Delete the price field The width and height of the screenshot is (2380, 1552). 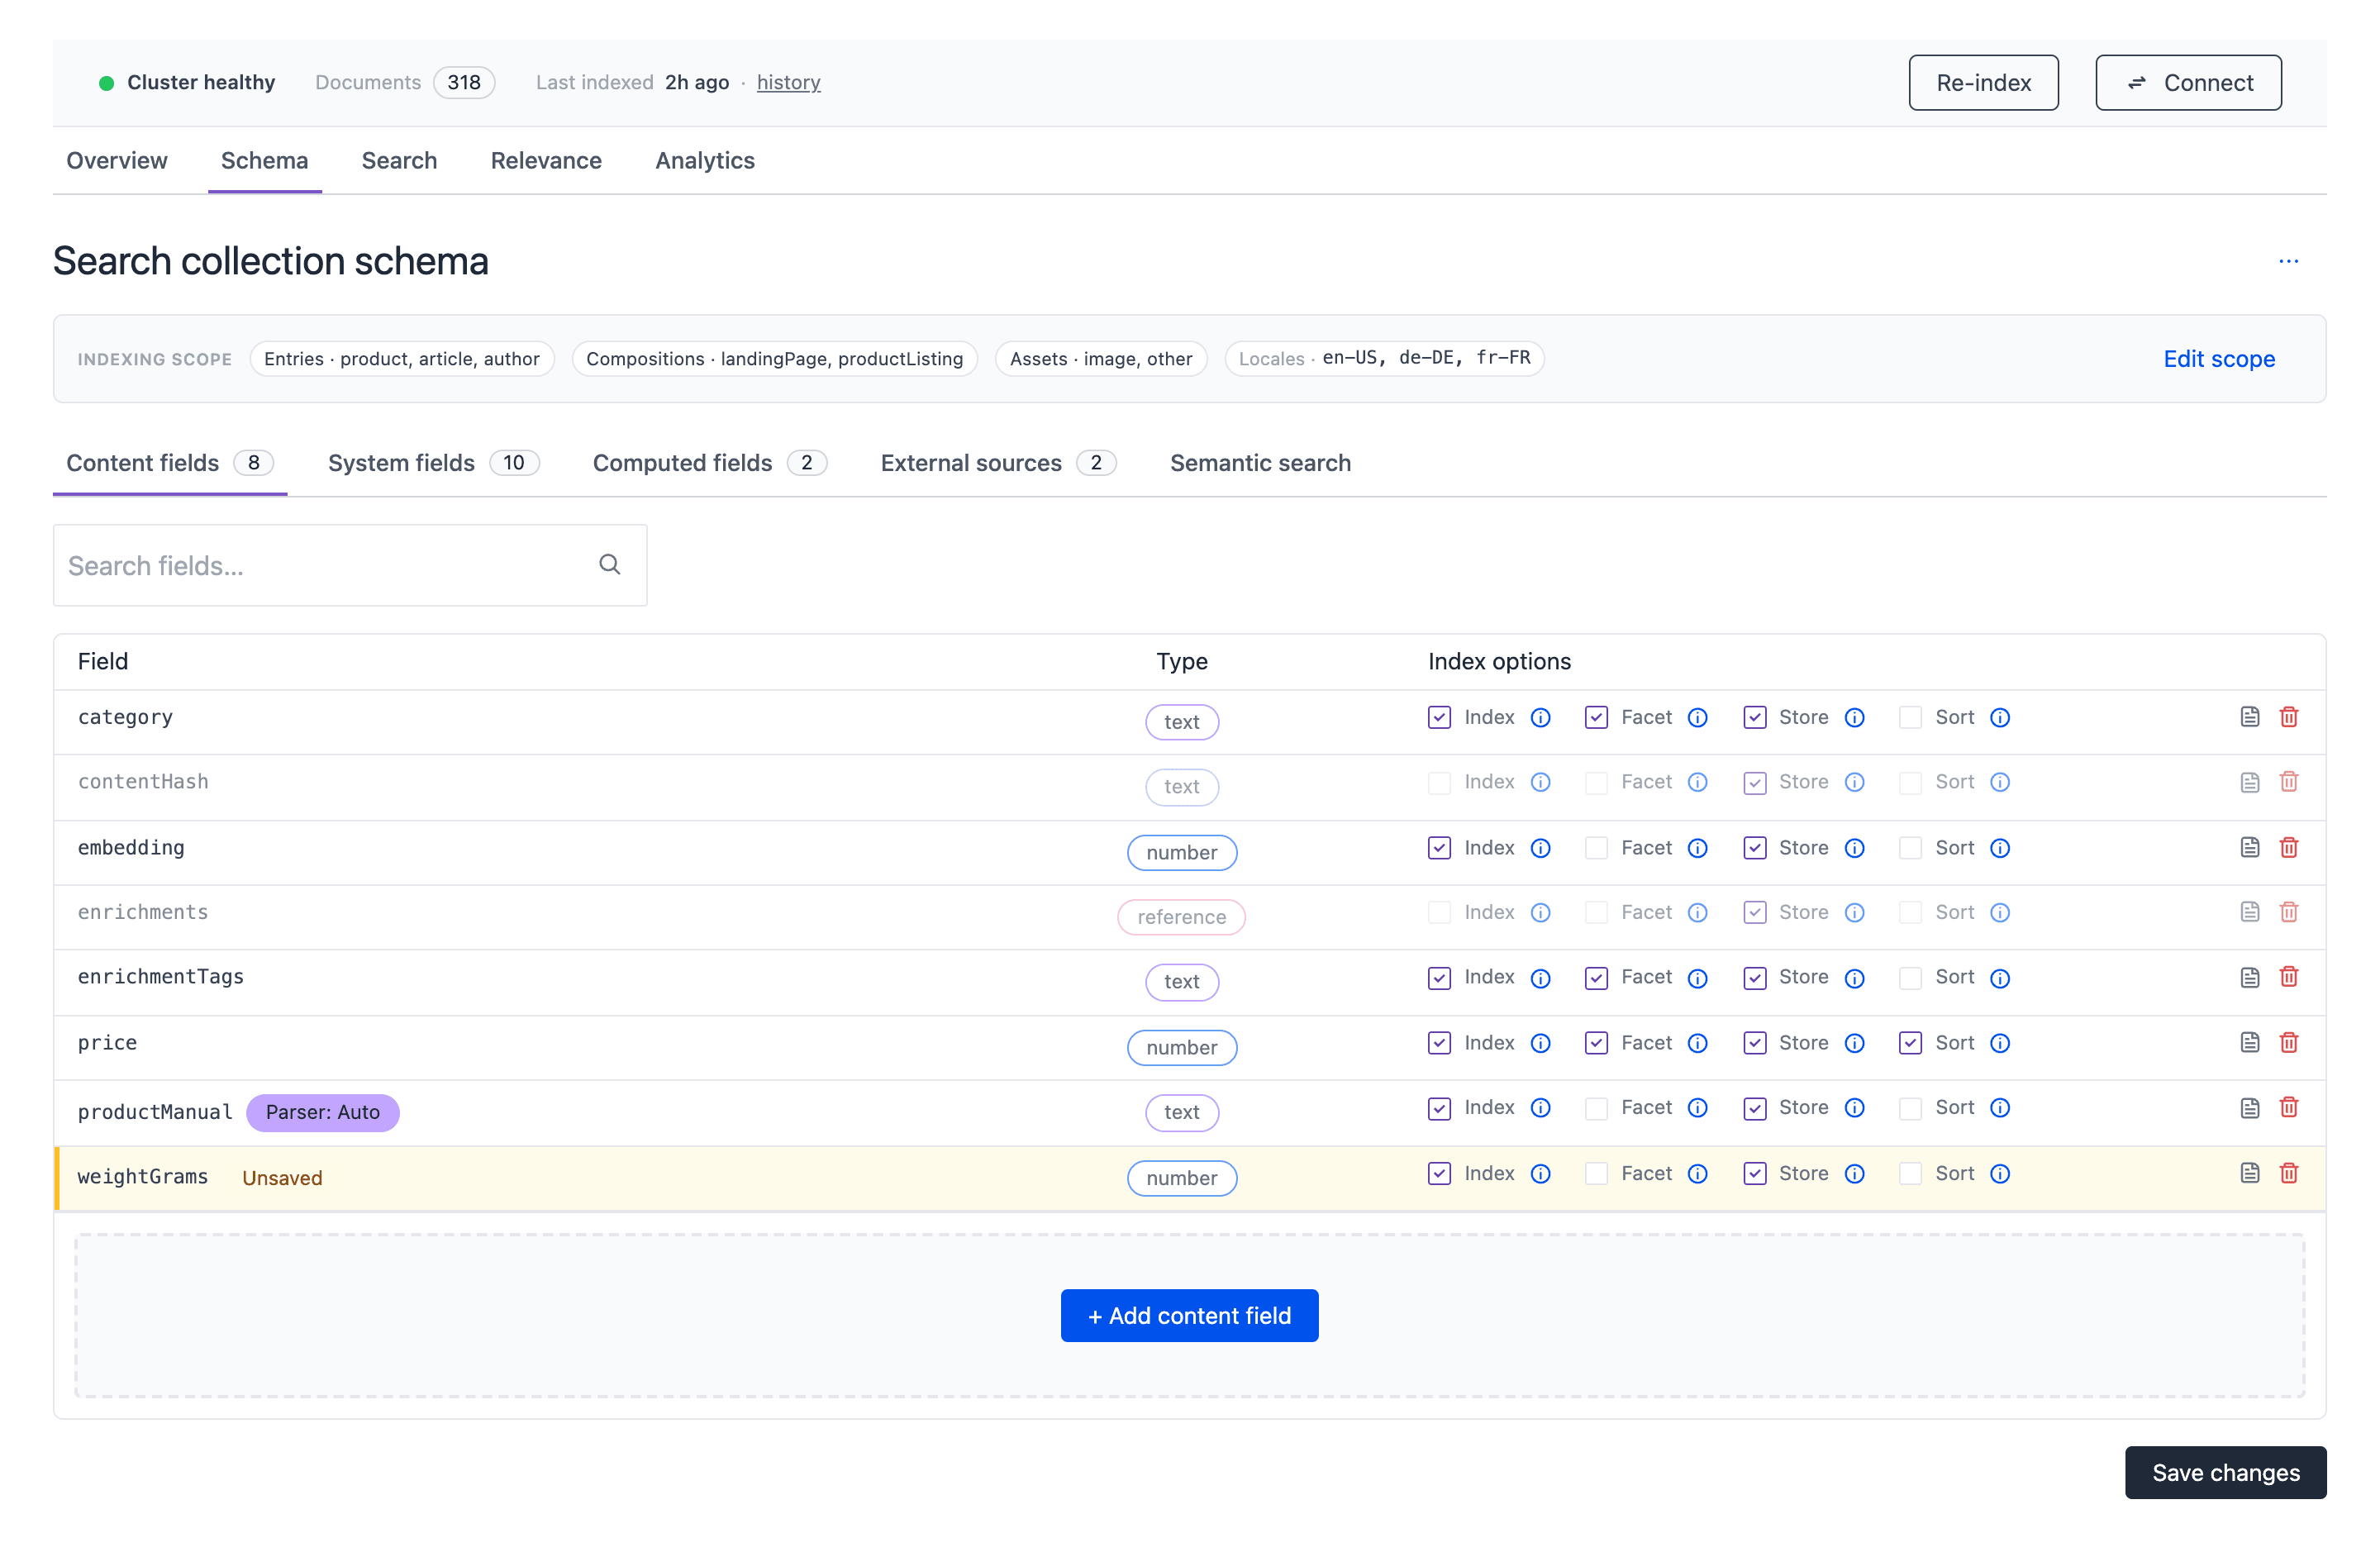click(x=2288, y=1043)
